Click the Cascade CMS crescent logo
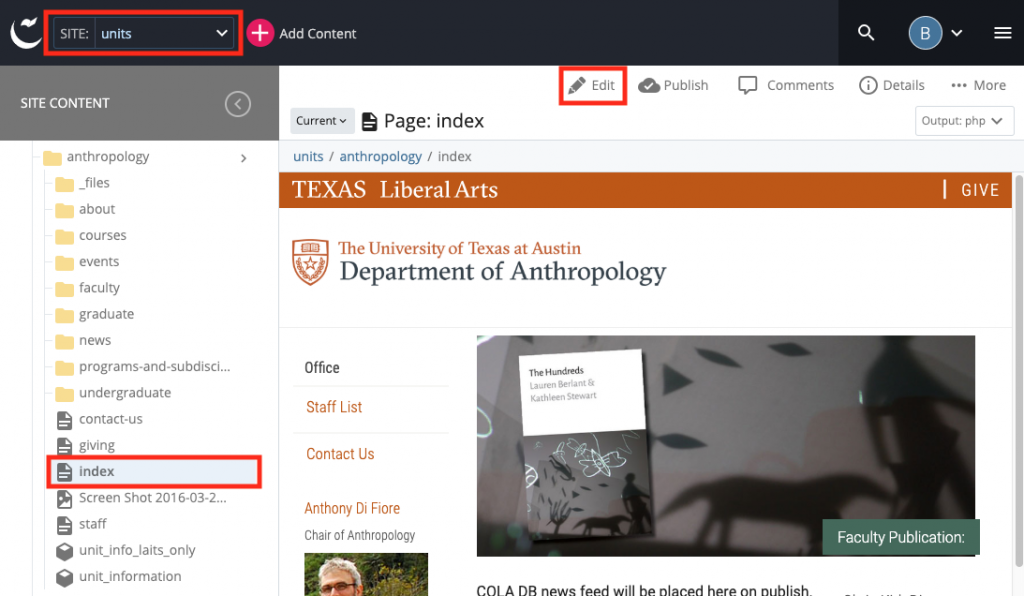The image size is (1024, 596). click(x=25, y=33)
